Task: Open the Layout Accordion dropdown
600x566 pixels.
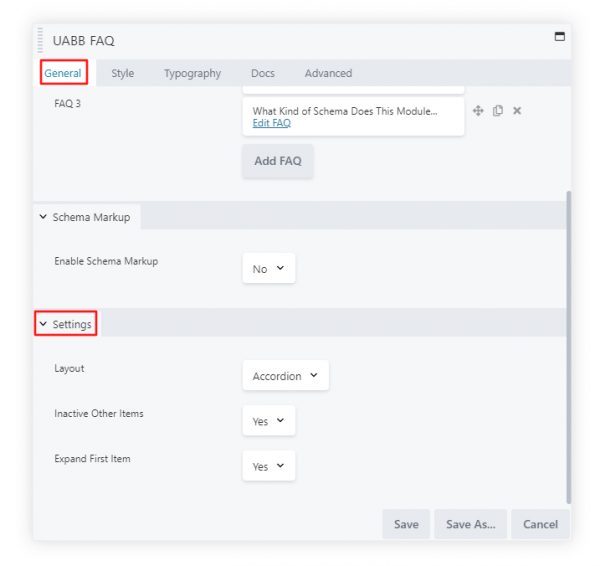Action: (285, 375)
